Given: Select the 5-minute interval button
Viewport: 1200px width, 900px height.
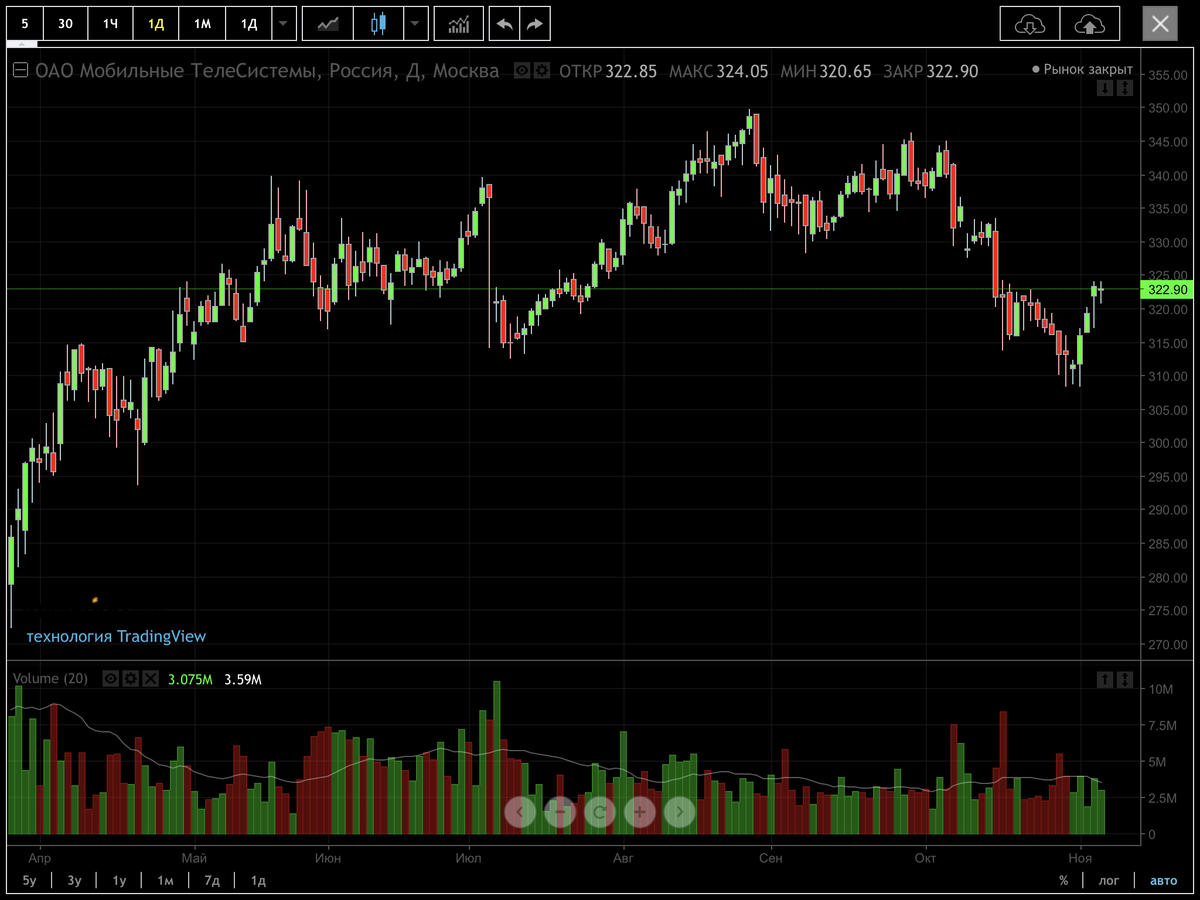Looking at the screenshot, I should coord(24,24).
